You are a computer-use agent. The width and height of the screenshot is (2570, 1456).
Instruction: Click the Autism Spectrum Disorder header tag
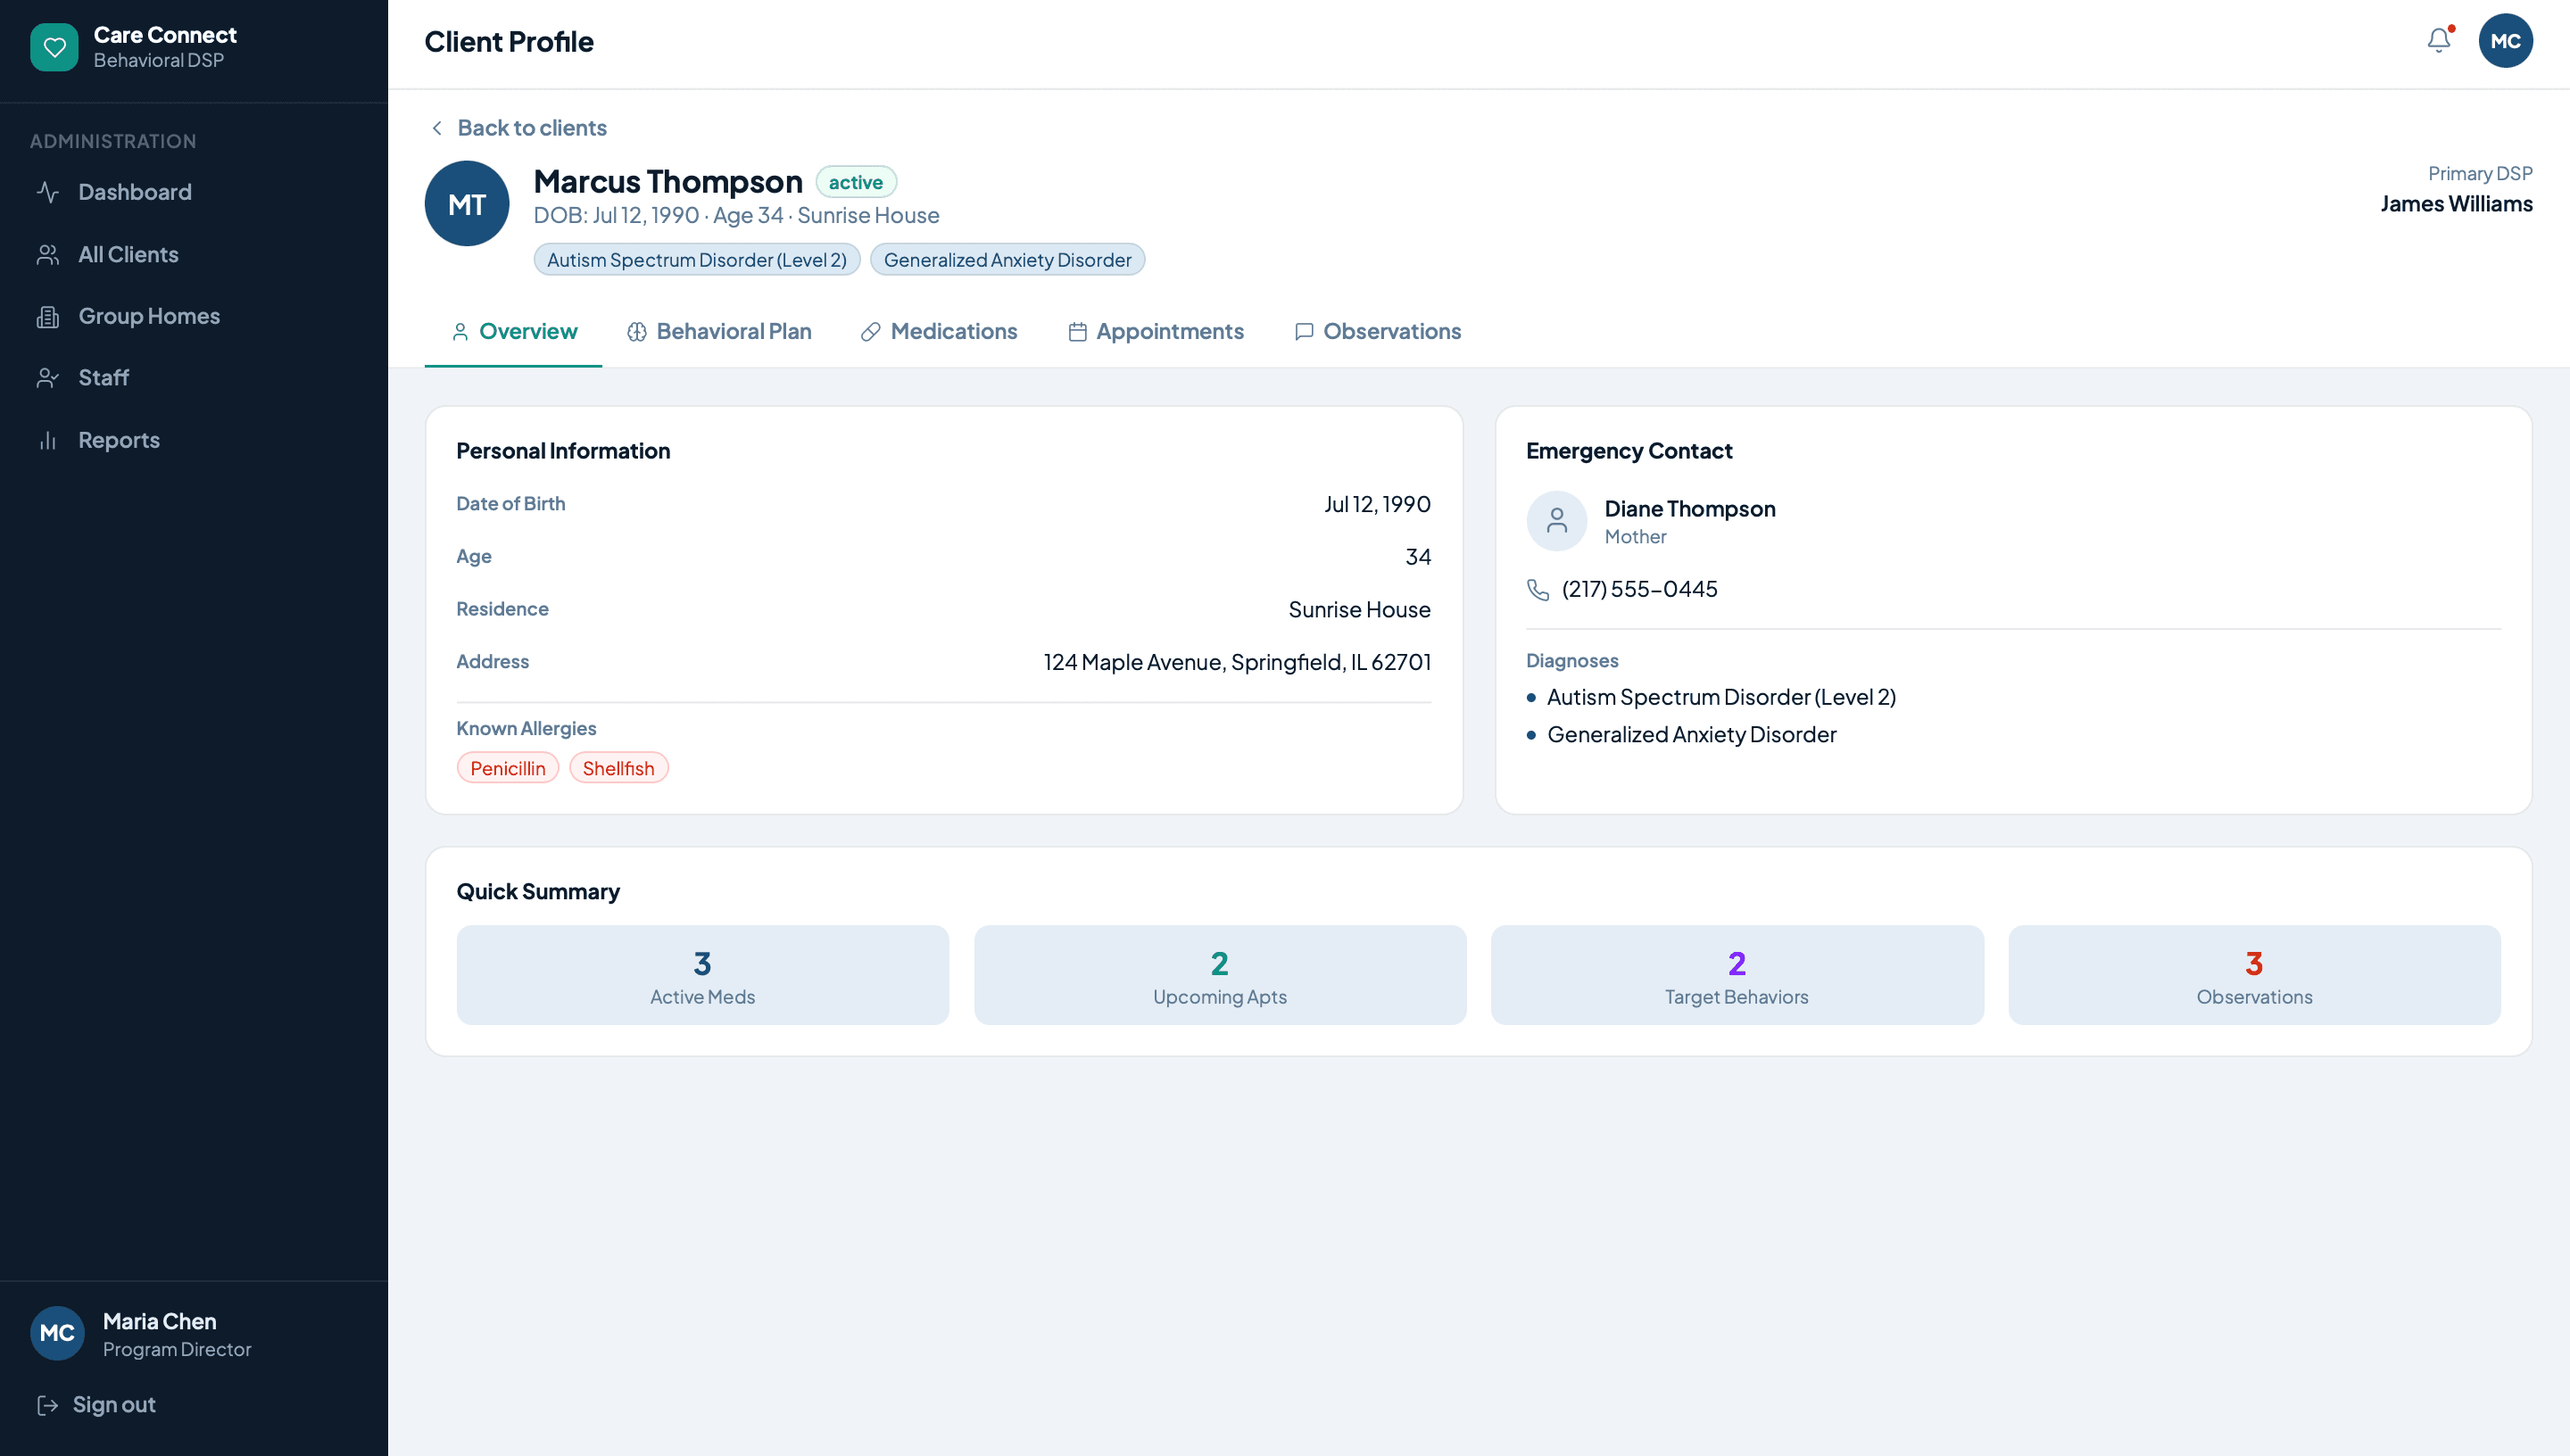pos(697,260)
